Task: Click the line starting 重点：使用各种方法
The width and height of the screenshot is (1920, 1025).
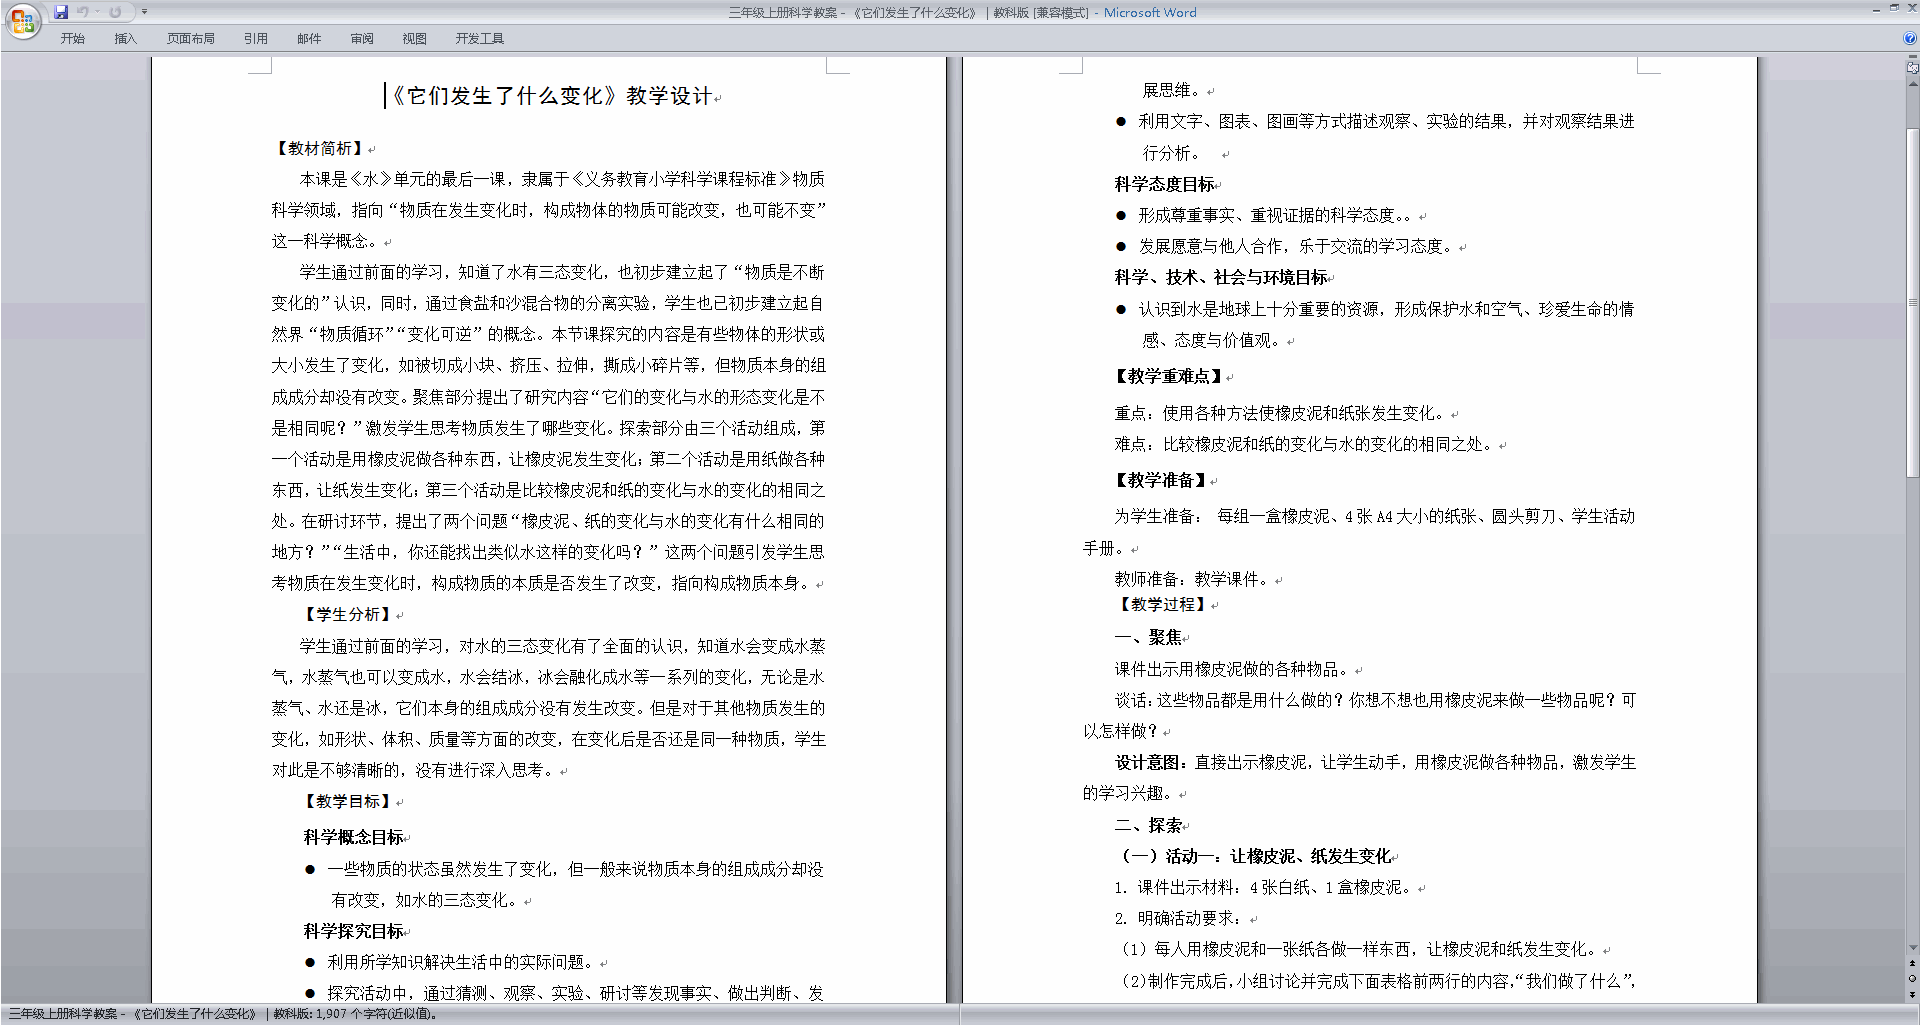Action: (x=1282, y=413)
